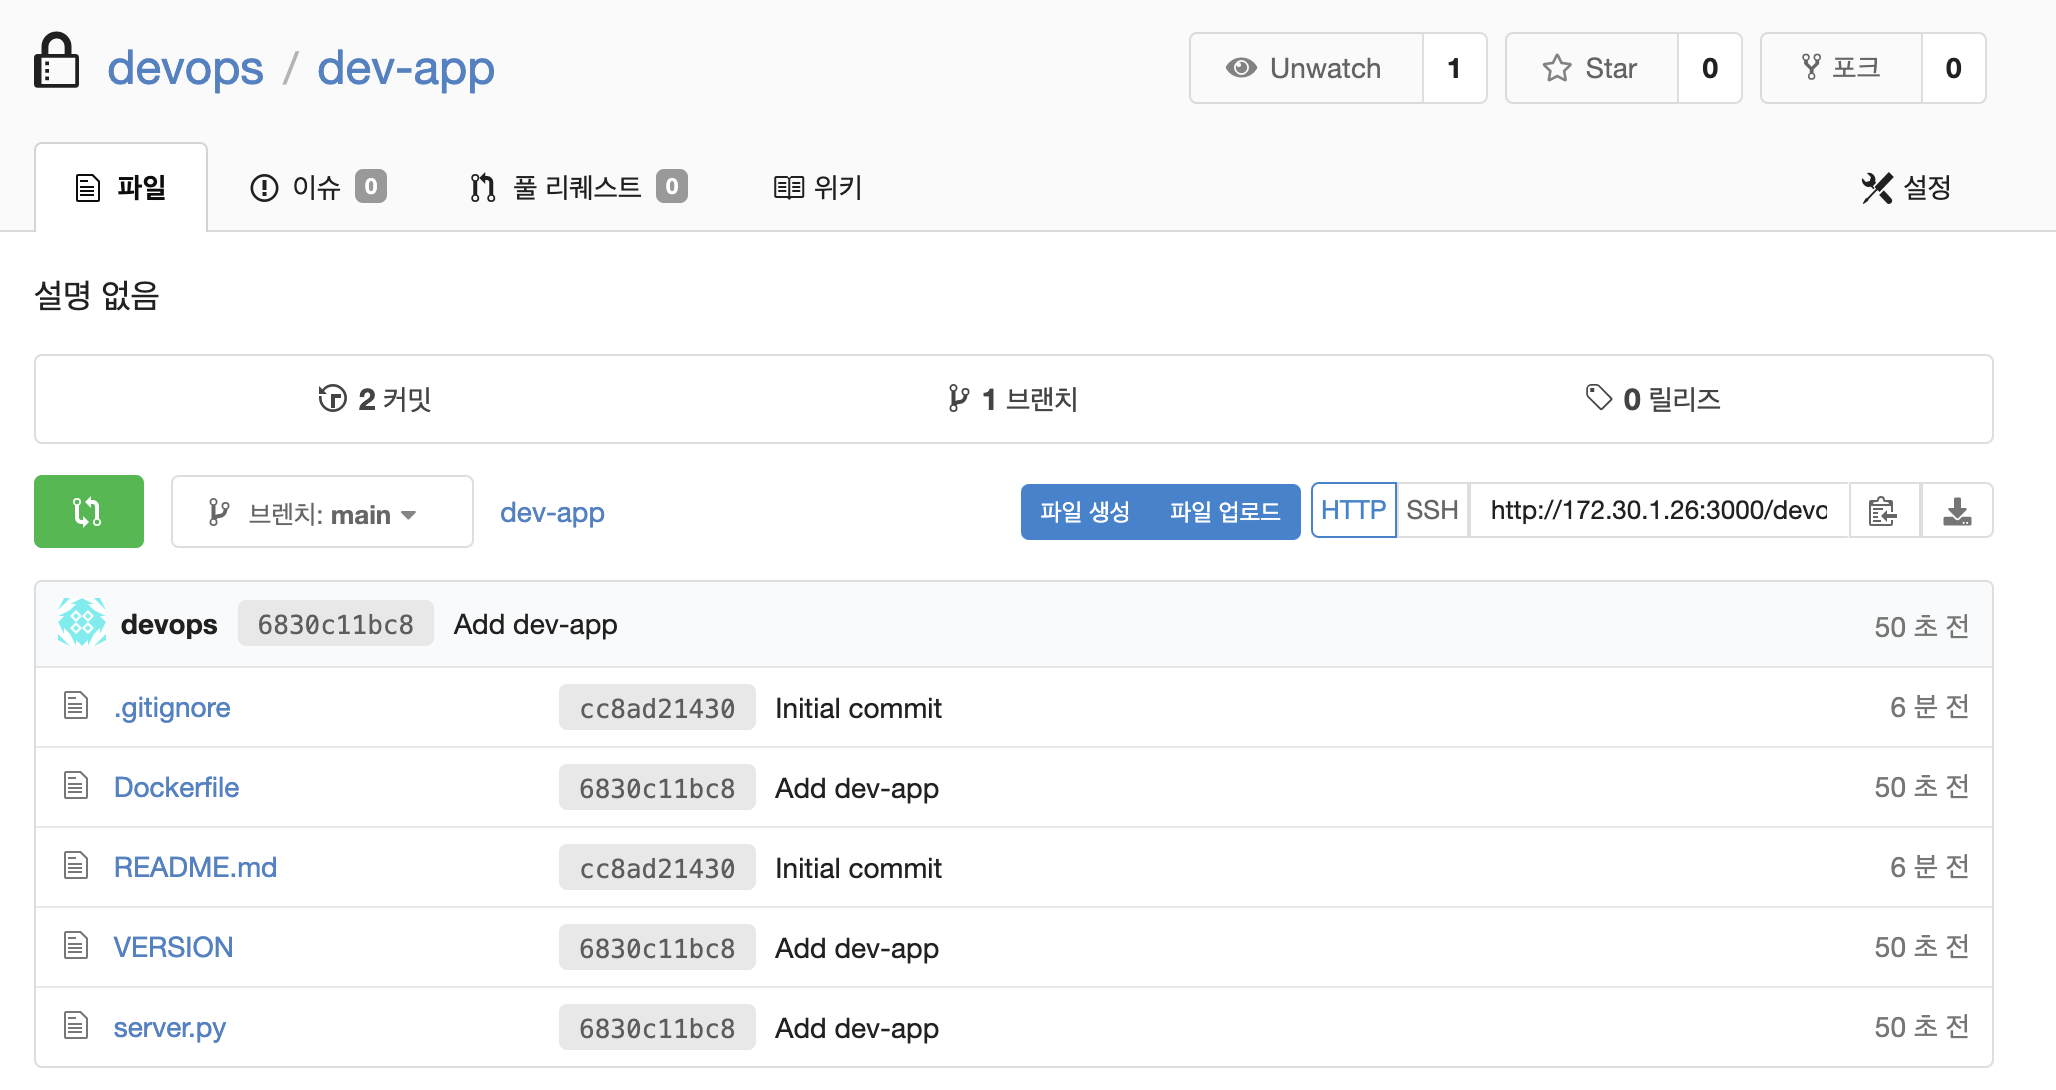Click the lock icon beside repository name
Image resolution: width=2056 pixels, height=1090 pixels.
pyautogui.click(x=56, y=63)
